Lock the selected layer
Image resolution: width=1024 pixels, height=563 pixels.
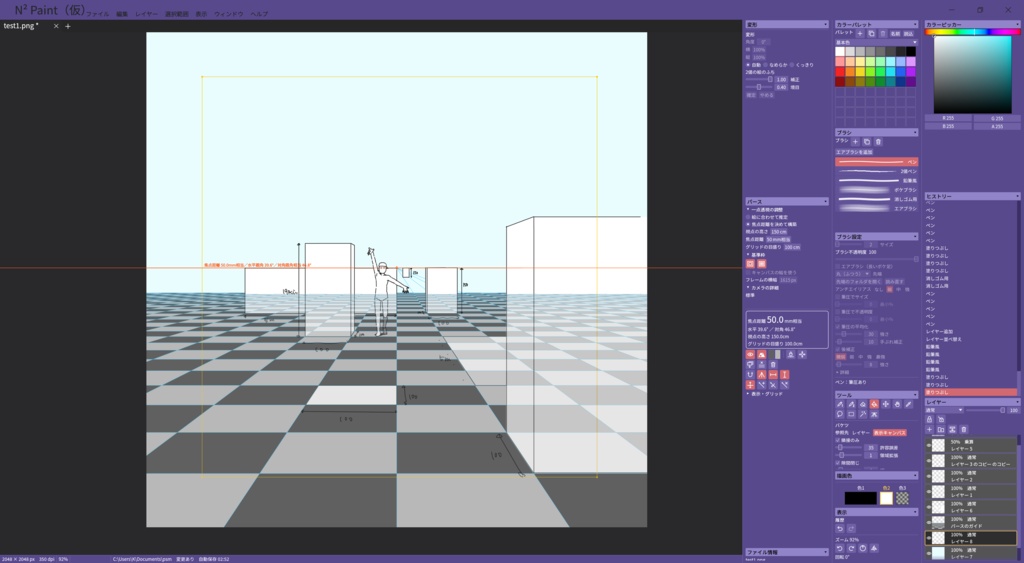coord(929,419)
